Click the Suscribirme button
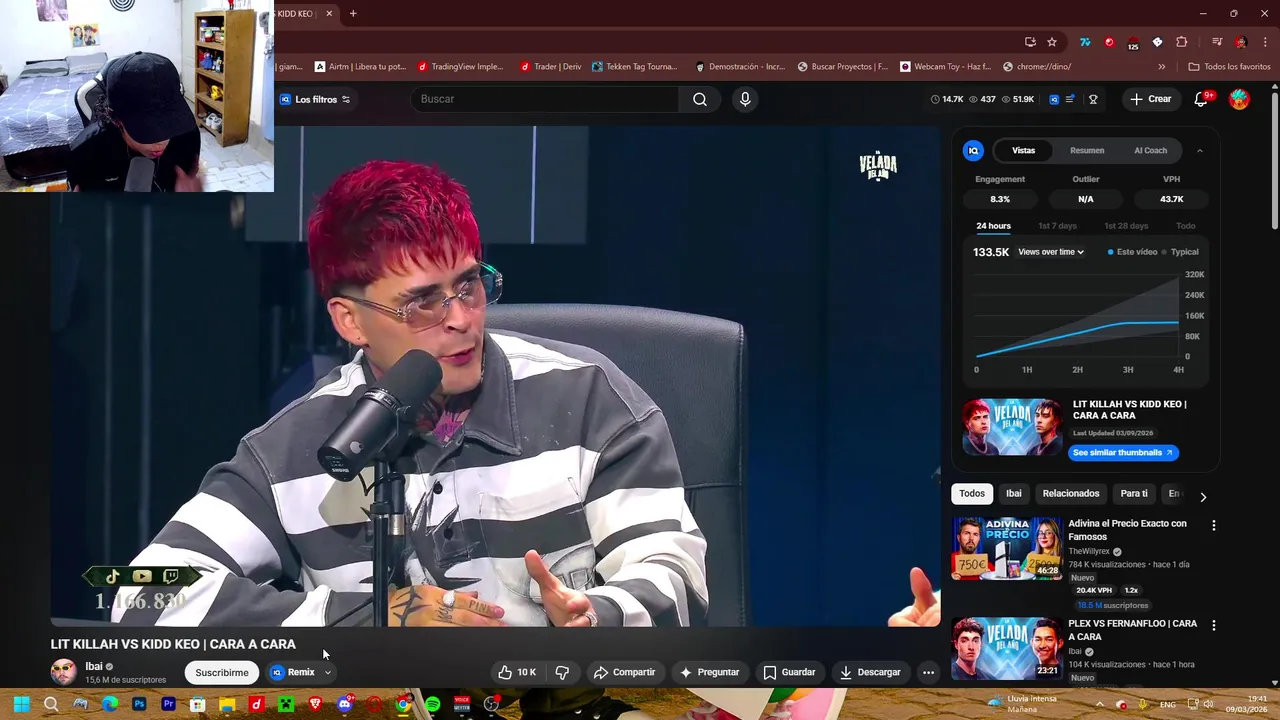Viewport: 1280px width, 720px height. coord(222,672)
